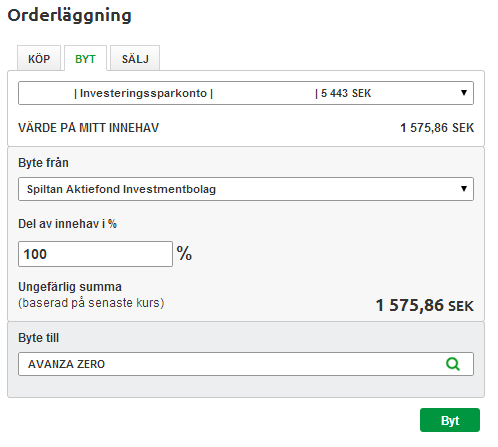Image resolution: width=498 pixels, height=447 pixels.
Task: Click the AVANZA ZERO Byte till field
Action: [x=246, y=364]
